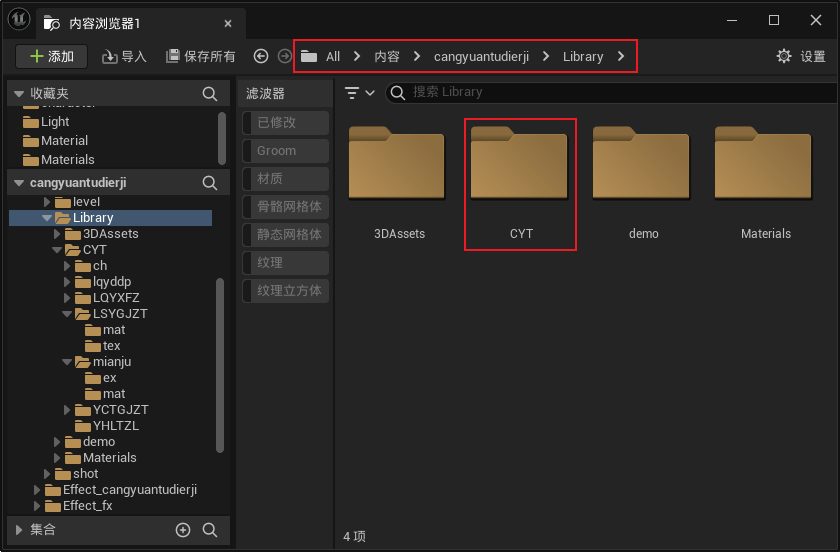Click search icon in cangyuantudierji panel
840x552 pixels.
(210, 183)
